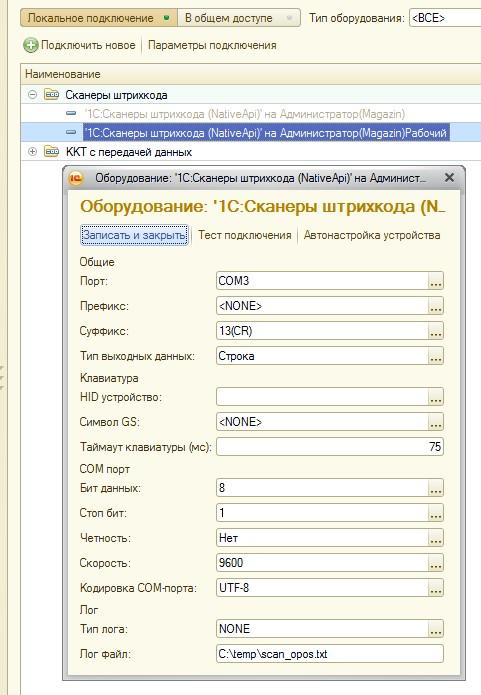The image size is (481, 695).
Task: Click the ККТ с передачей данных folder icon
Action: point(51,152)
